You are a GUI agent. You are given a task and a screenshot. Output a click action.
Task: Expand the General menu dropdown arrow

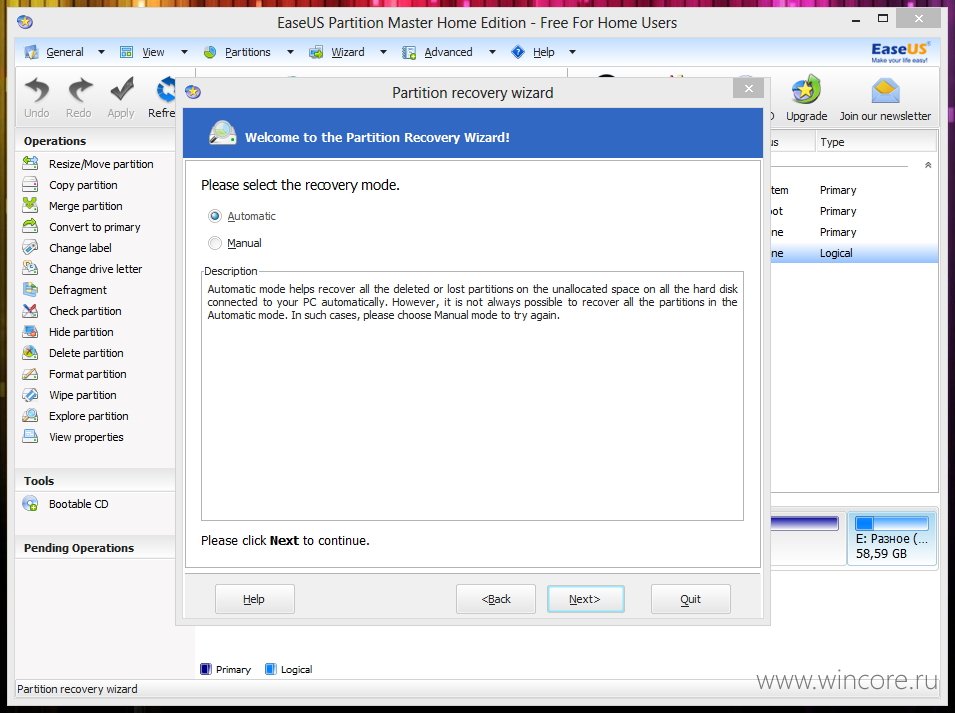tap(101, 52)
